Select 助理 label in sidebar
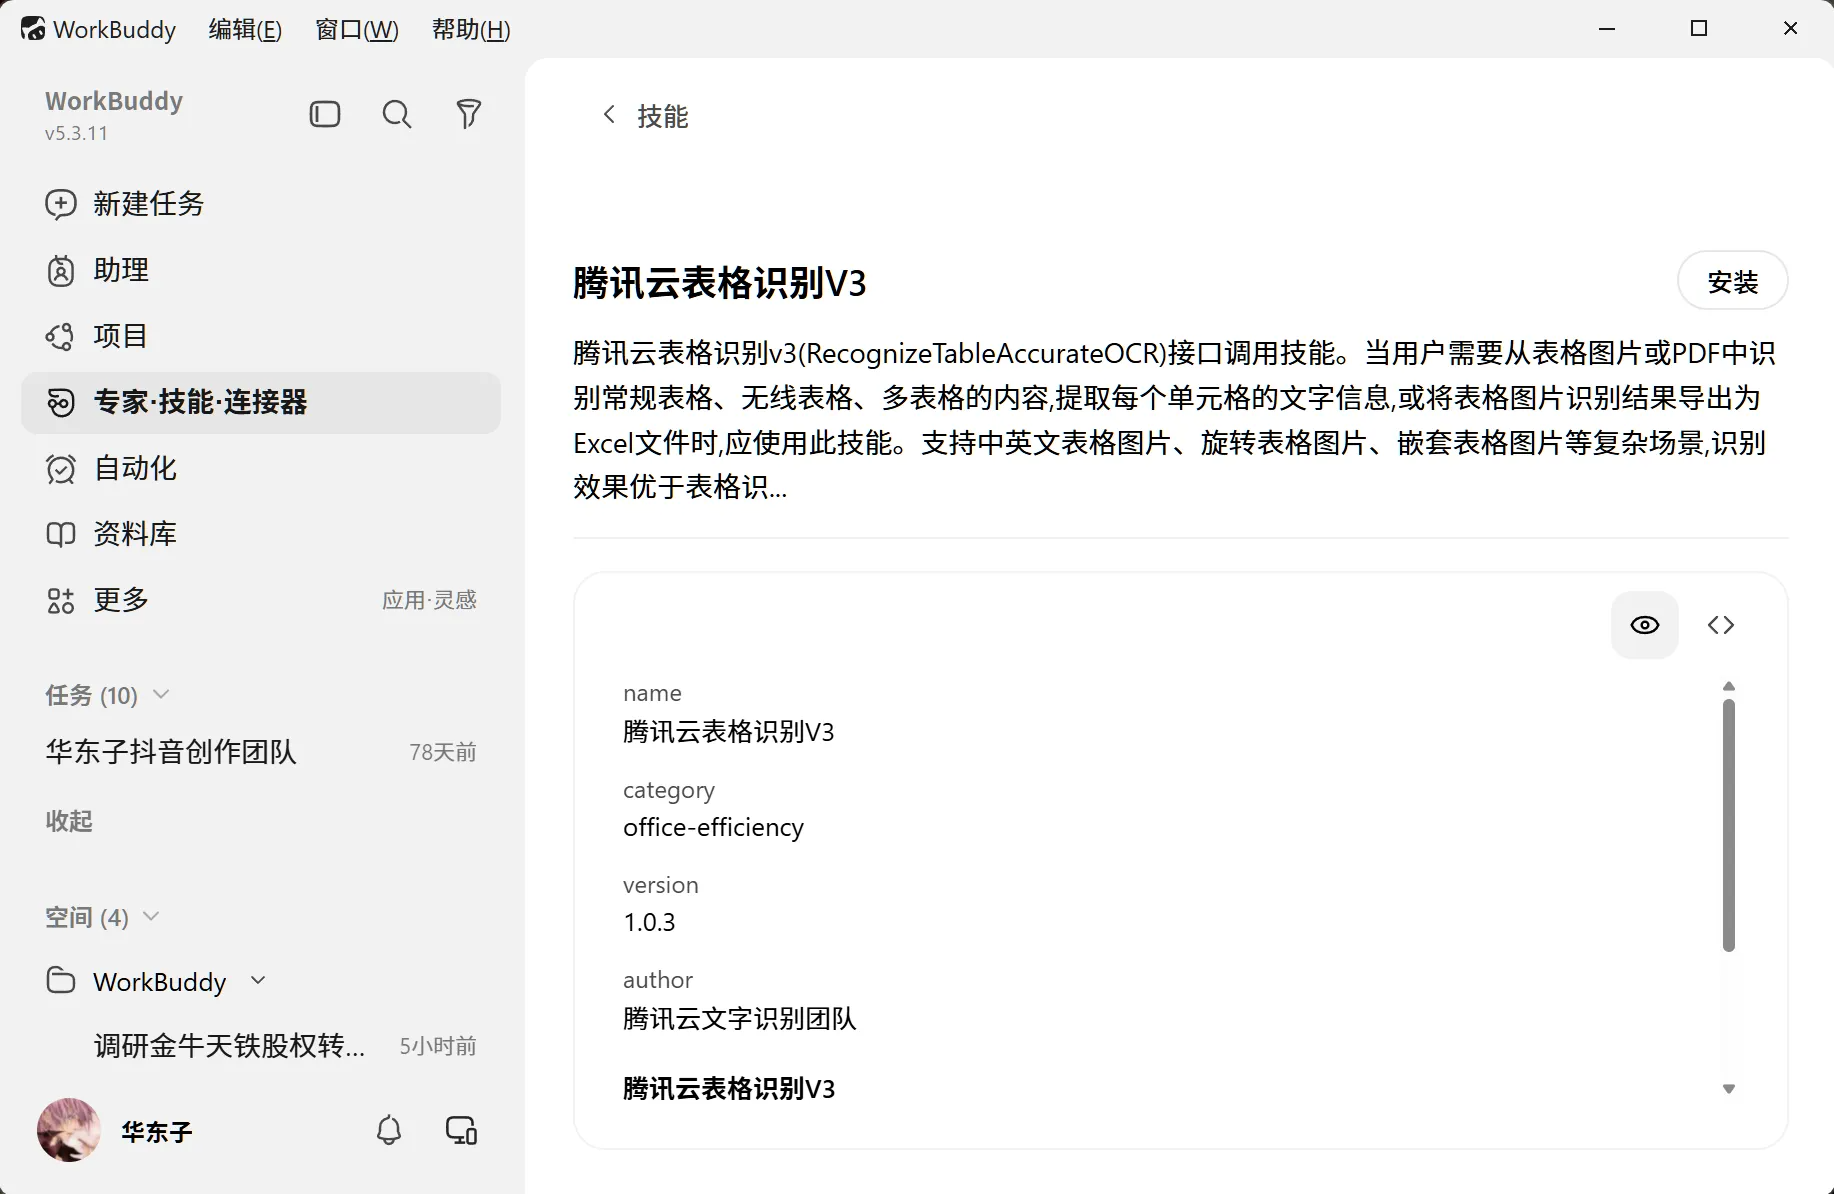The image size is (1834, 1194). (x=121, y=270)
